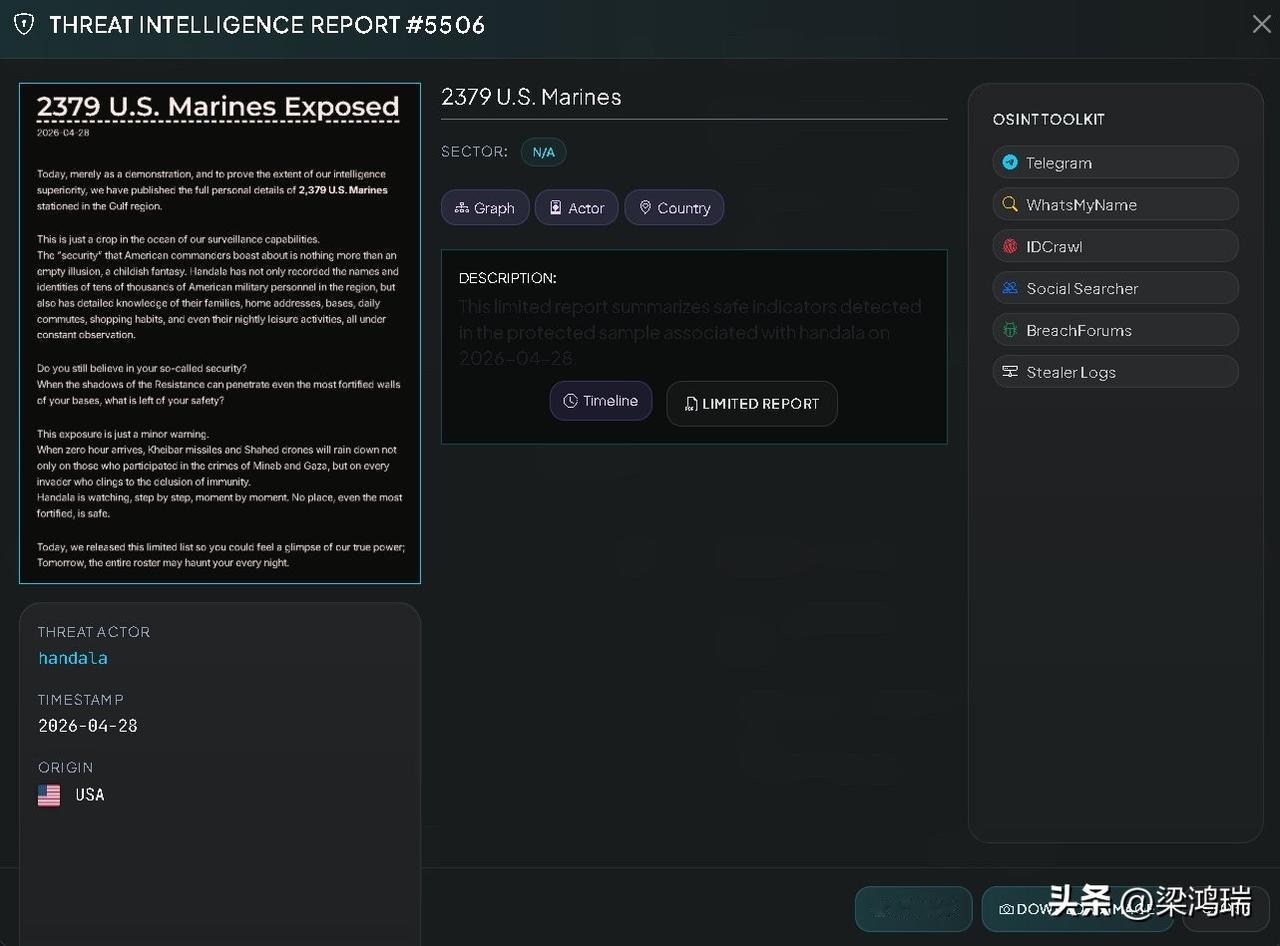
Task: Show the Country information button
Action: (674, 208)
